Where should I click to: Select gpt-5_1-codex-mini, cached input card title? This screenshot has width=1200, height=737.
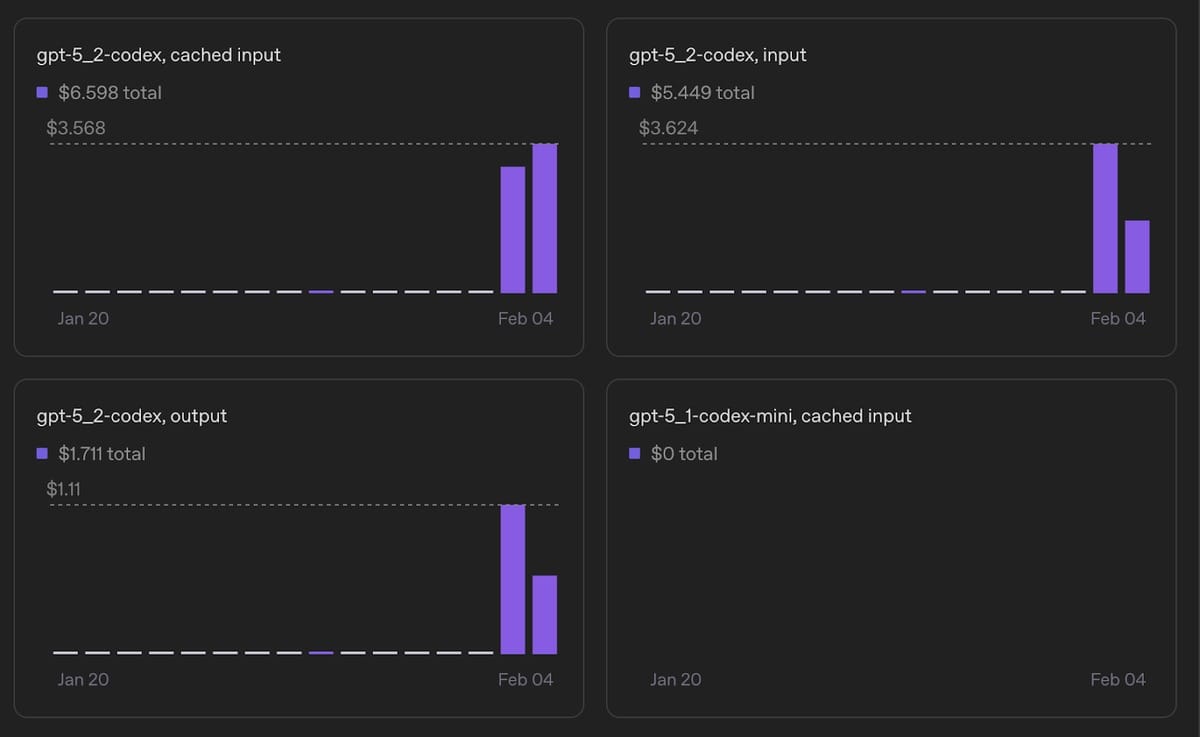tap(770, 416)
